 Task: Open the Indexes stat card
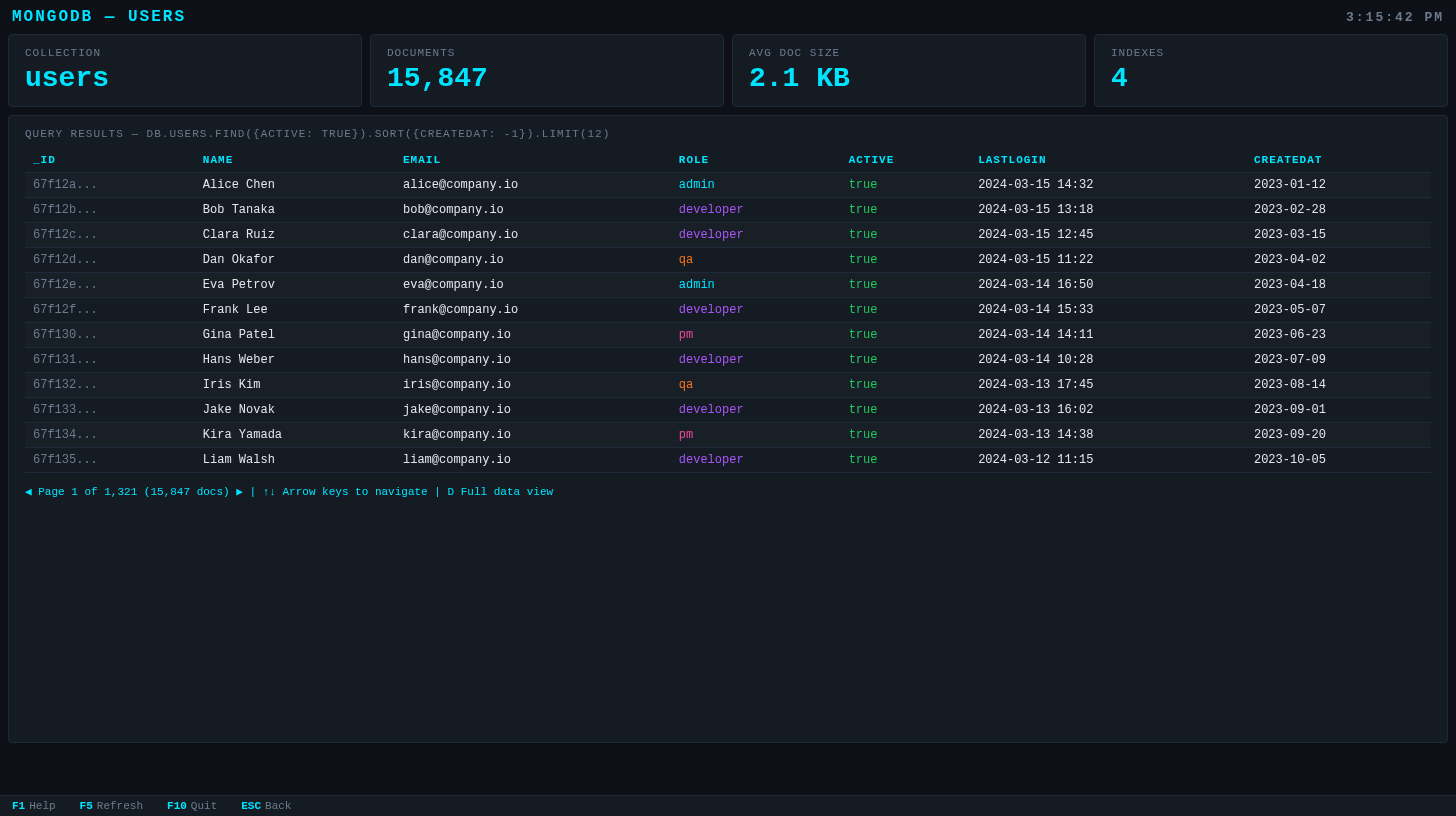(x=1270, y=71)
